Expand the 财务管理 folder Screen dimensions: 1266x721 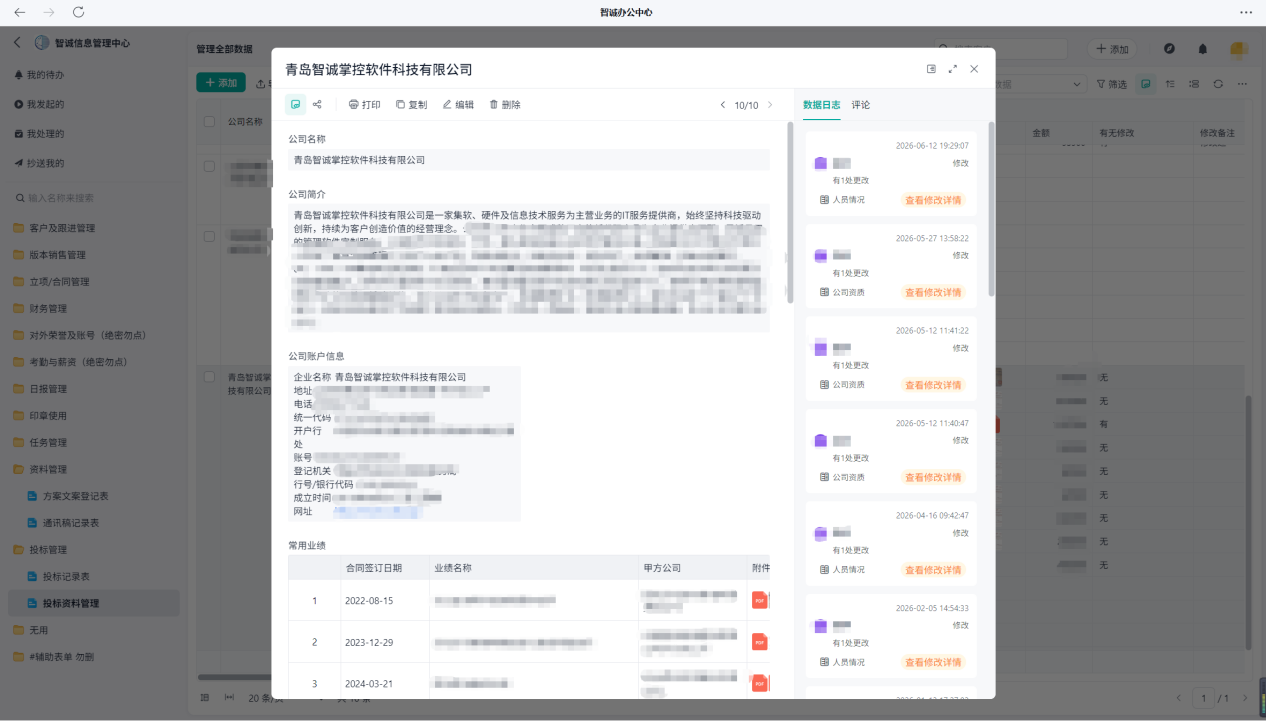click(x=40, y=309)
